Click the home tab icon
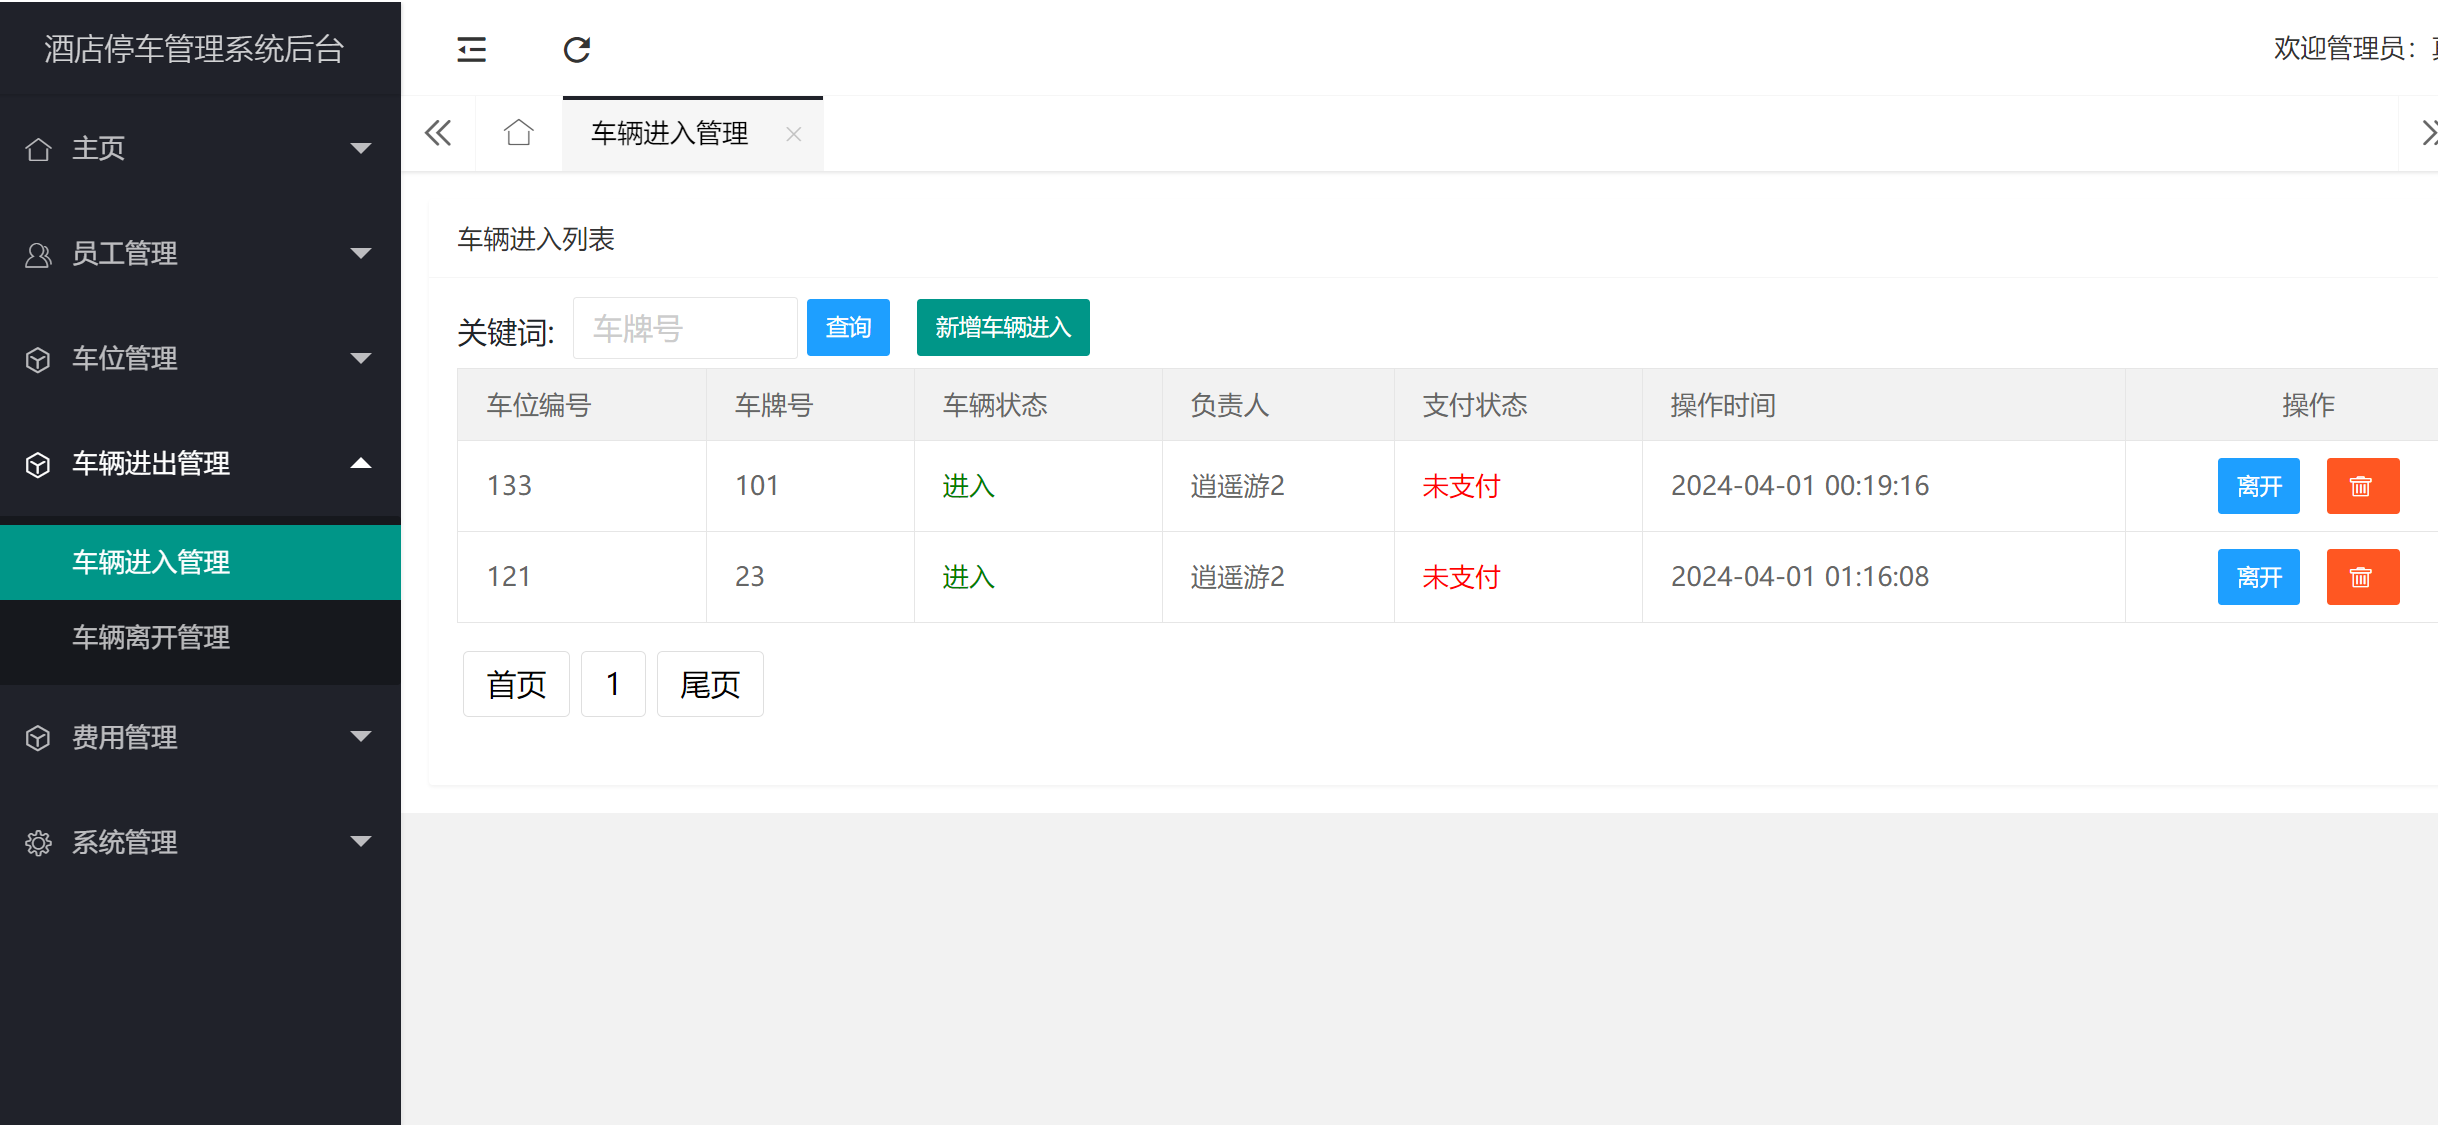The height and width of the screenshot is (1125, 2438). [x=518, y=133]
